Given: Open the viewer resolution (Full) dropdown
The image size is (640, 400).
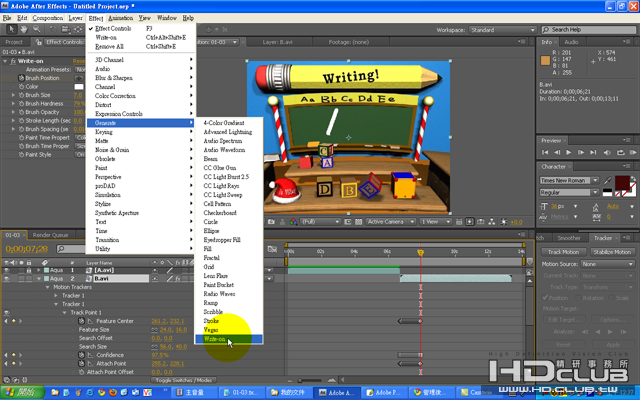Looking at the screenshot, I should (320, 222).
